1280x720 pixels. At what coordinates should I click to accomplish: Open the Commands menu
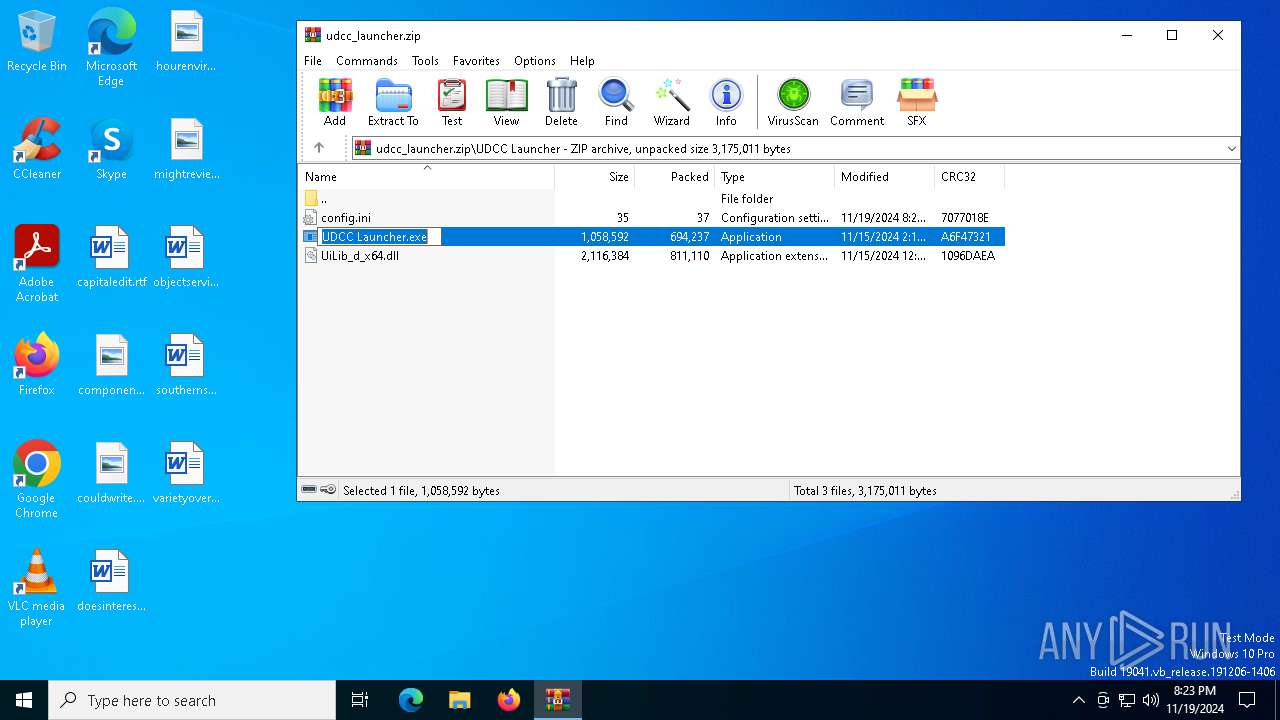(367, 61)
